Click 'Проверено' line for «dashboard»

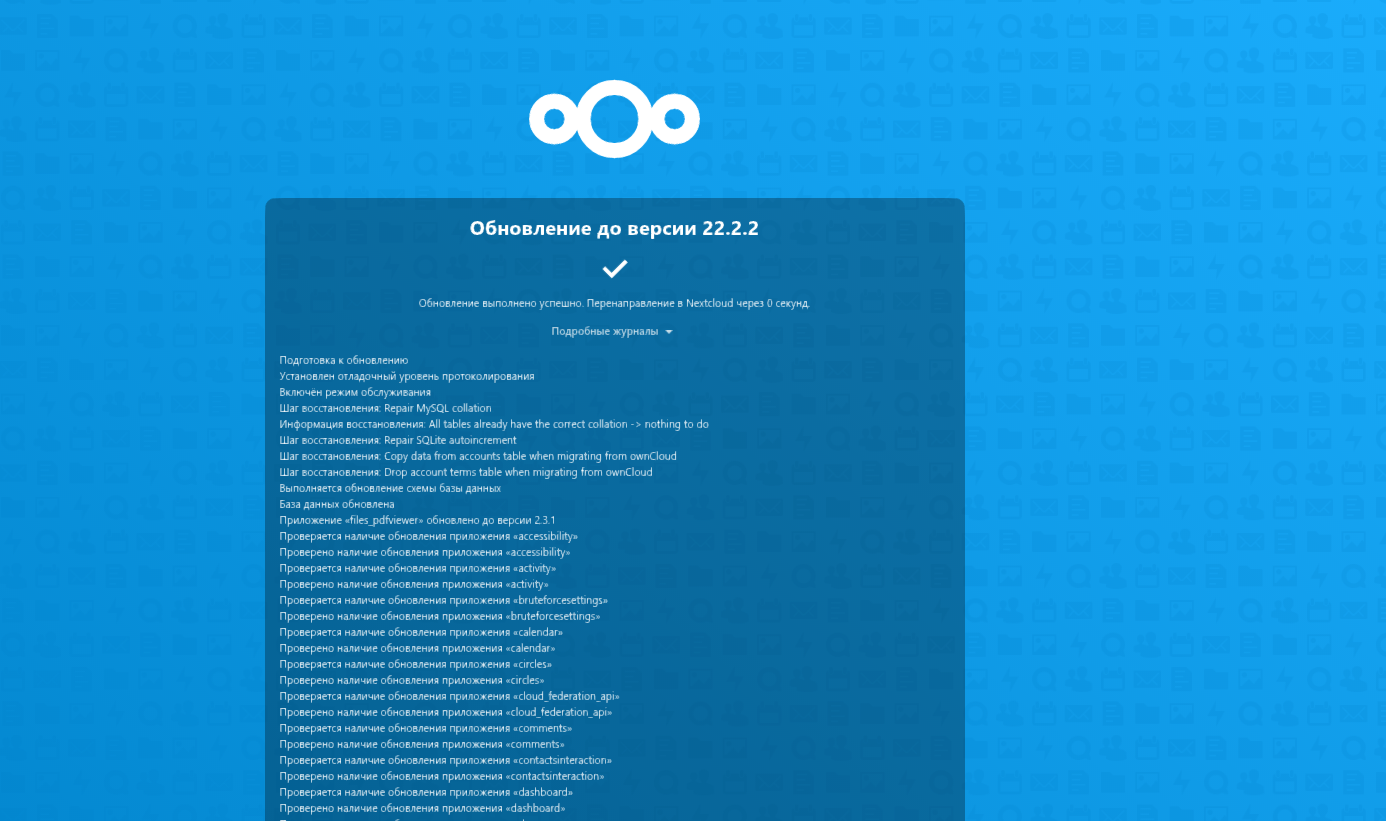pos(422,808)
